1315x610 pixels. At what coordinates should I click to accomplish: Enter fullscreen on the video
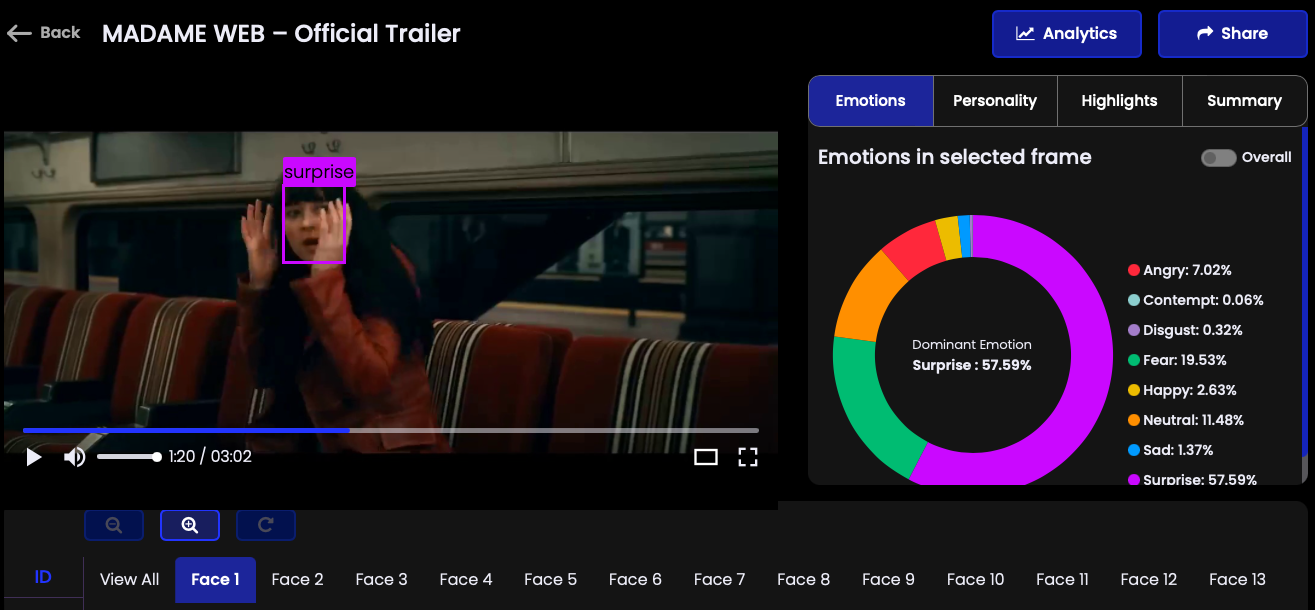[748, 457]
